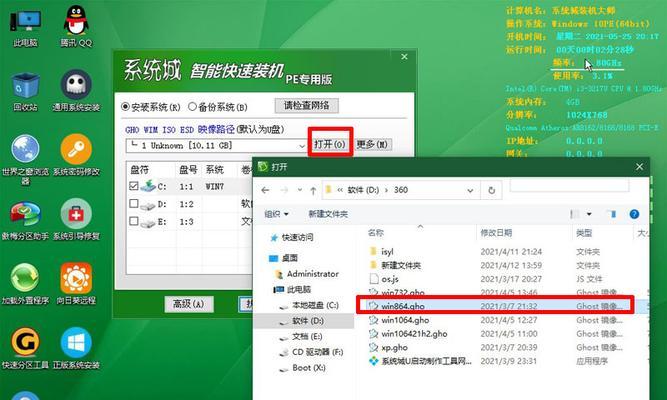Click 更多(M) button

click(372, 144)
